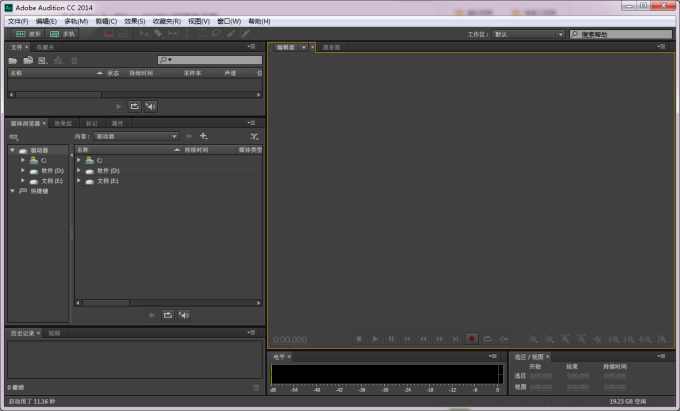Click the Pause button in transport

(x=391, y=339)
